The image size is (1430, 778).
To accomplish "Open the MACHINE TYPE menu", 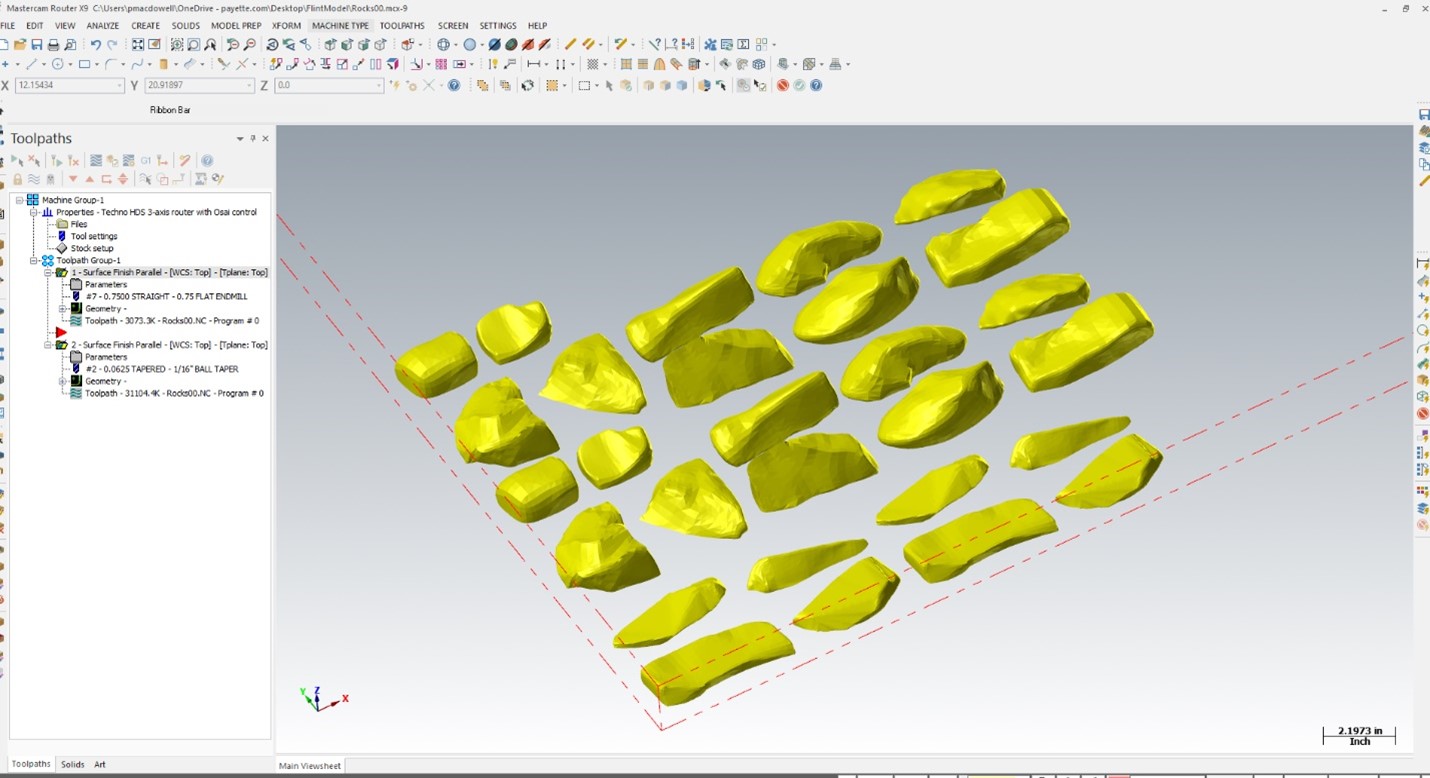I will point(340,25).
